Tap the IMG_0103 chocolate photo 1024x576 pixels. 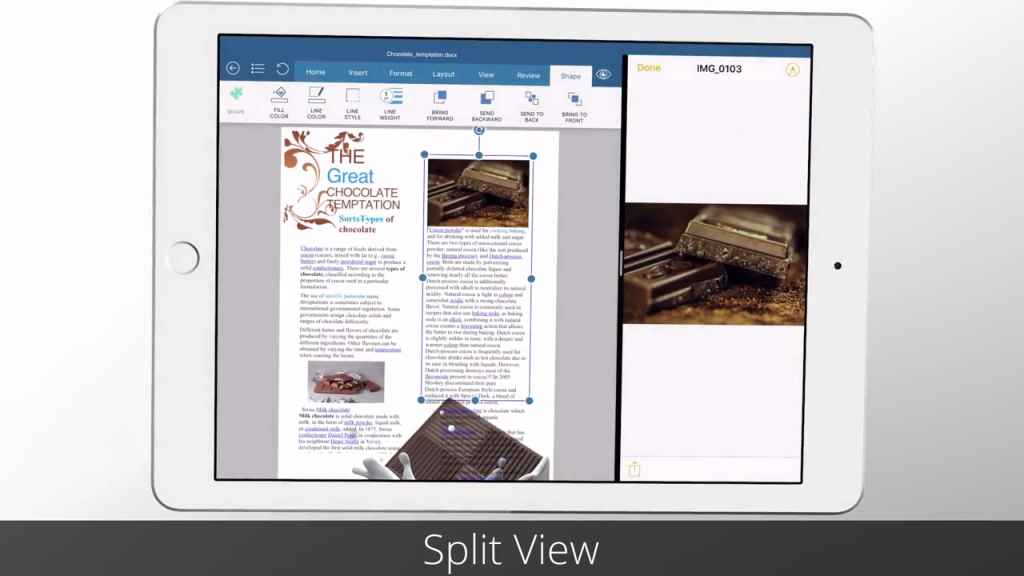(x=716, y=264)
